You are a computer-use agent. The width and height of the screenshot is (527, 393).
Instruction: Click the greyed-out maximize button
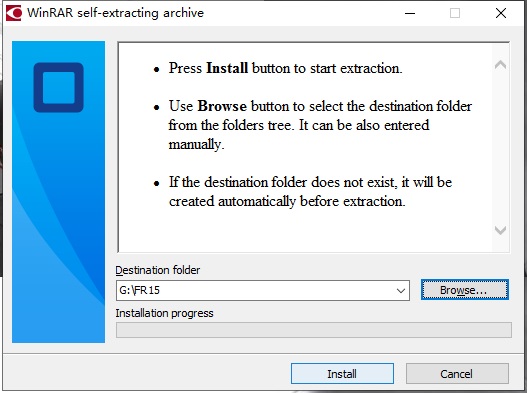coord(455,13)
